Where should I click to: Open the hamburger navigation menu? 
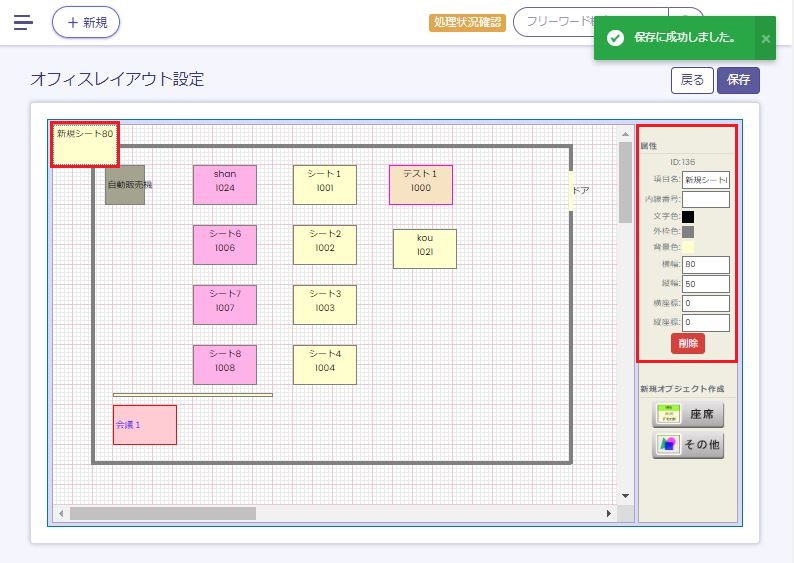pyautogui.click(x=23, y=22)
